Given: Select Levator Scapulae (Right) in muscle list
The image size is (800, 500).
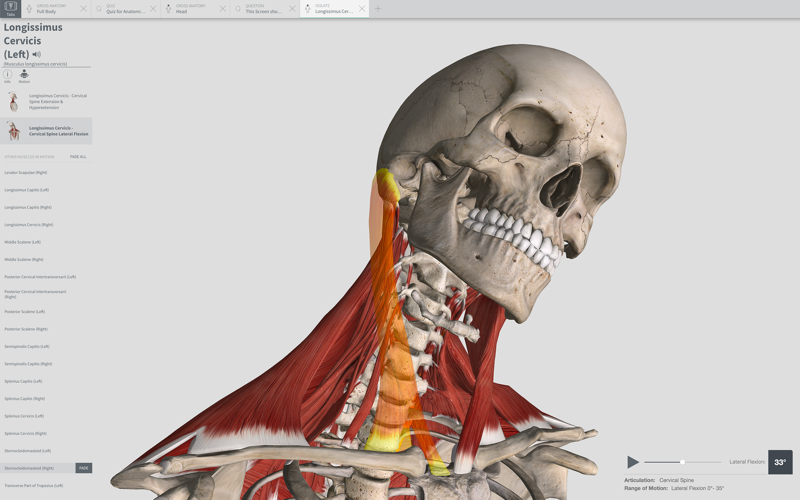Looking at the screenshot, I should coord(26,172).
